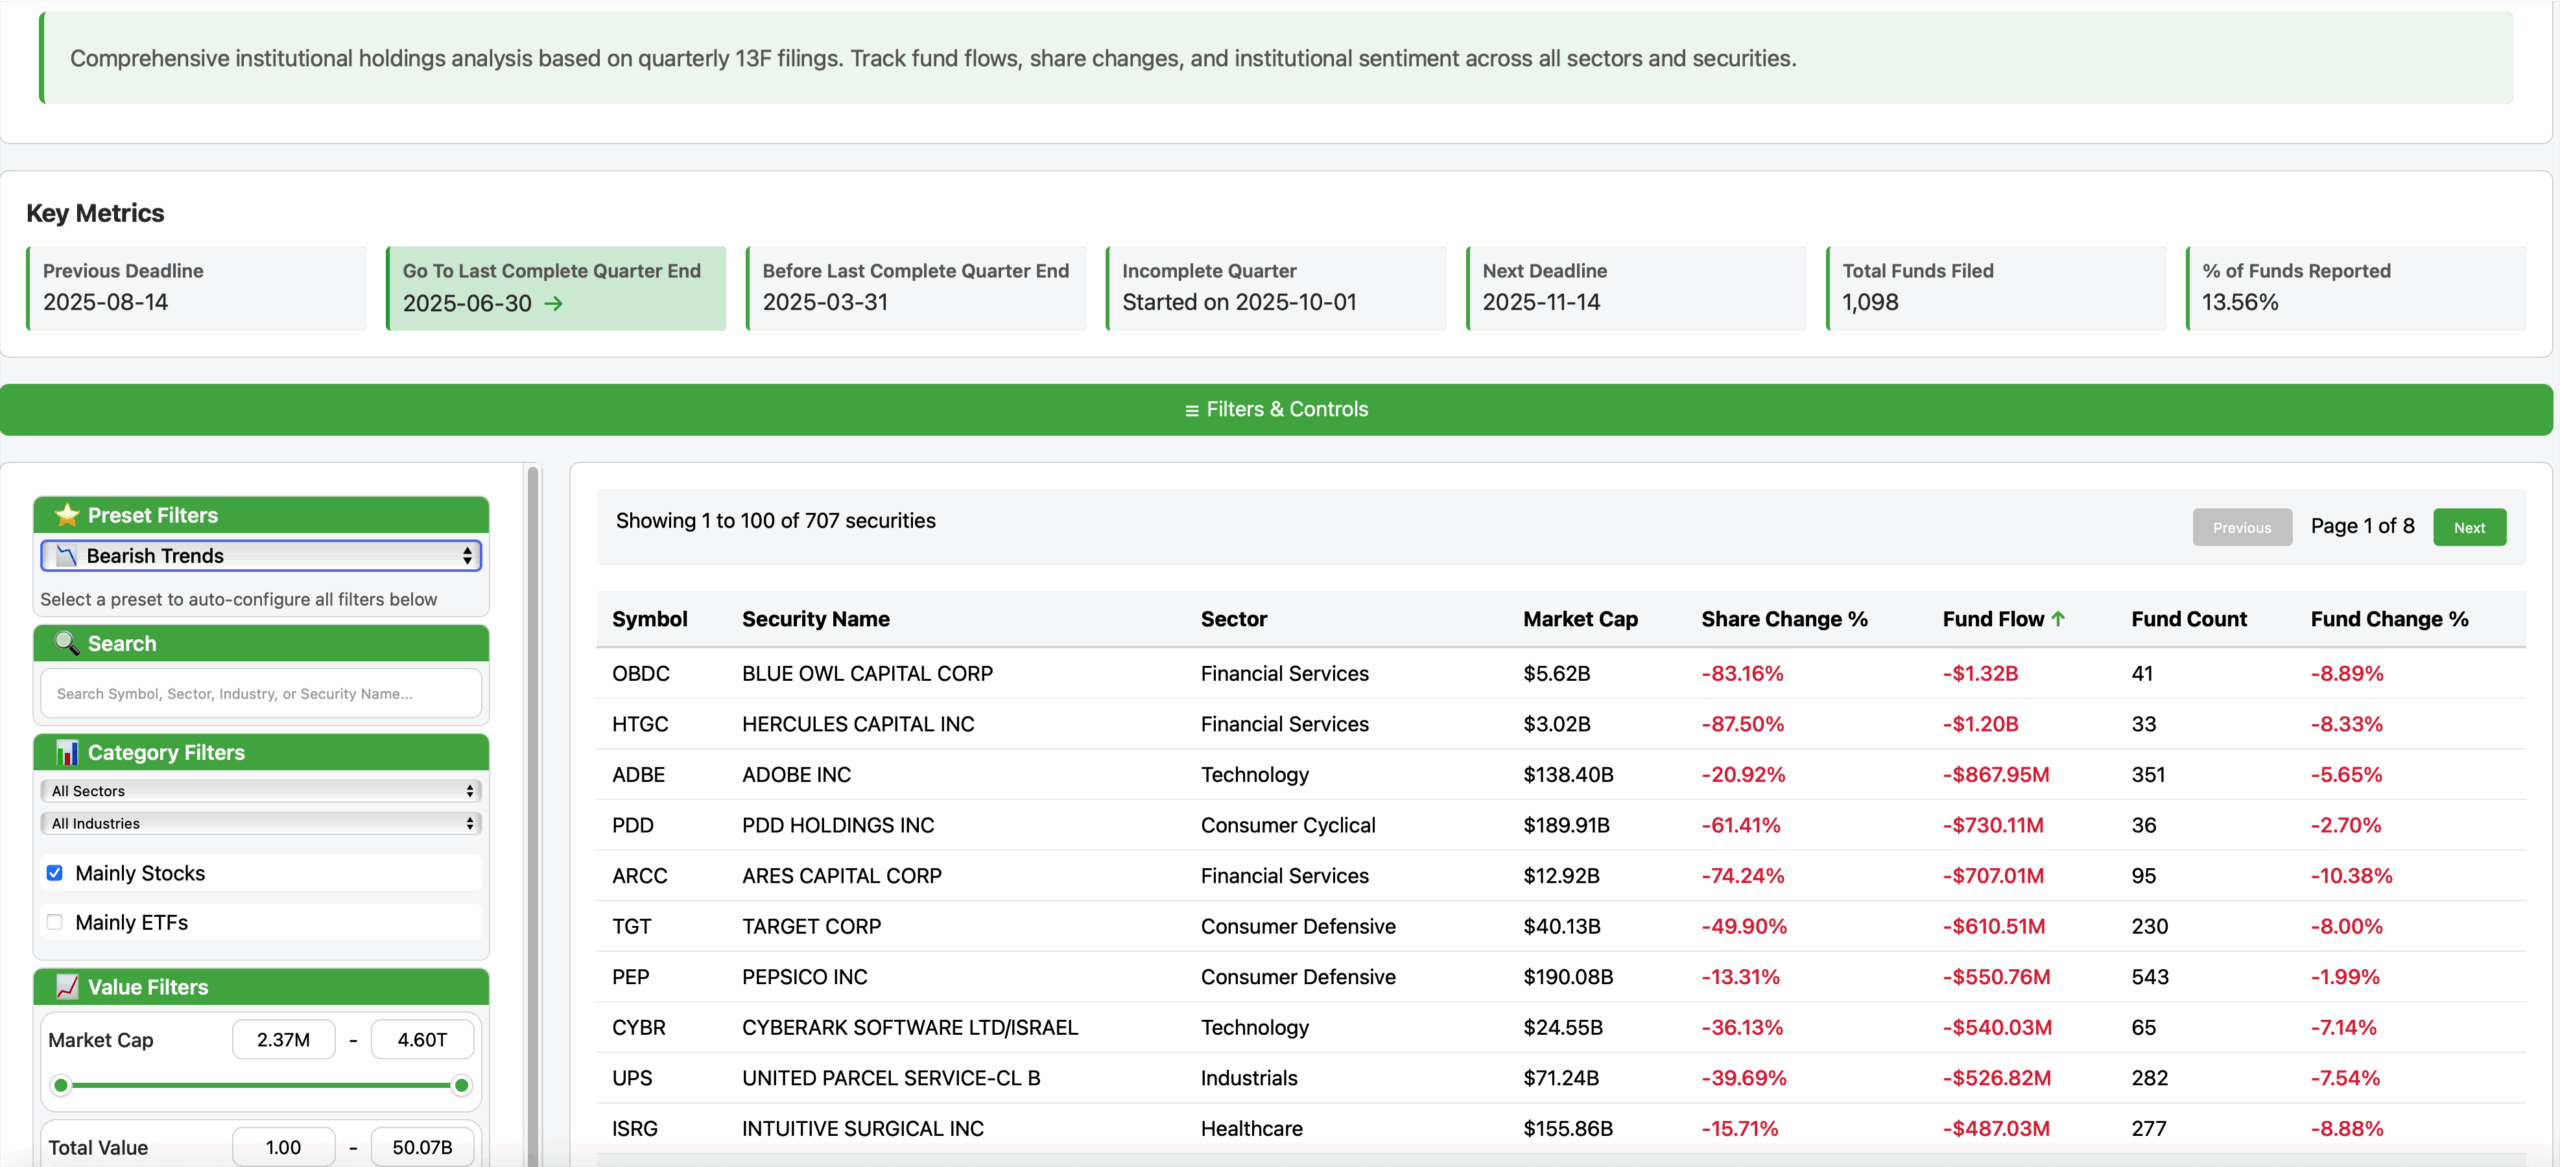
Task: Click the hamburger icon in Filters & Controls
Action: (1191, 410)
